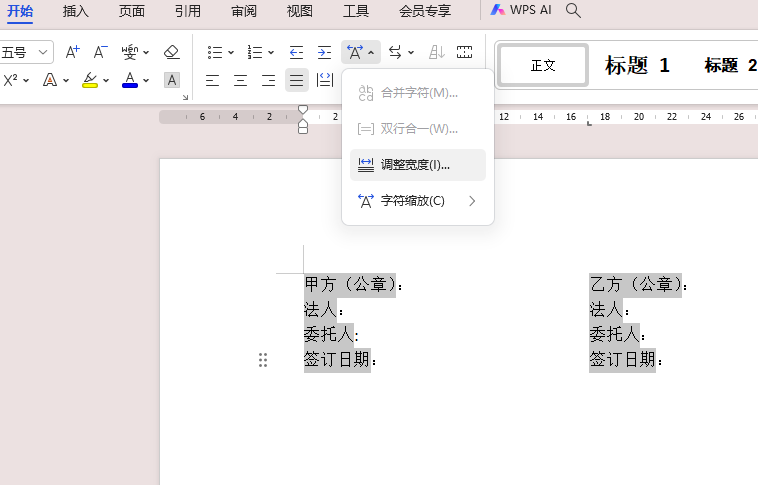Screen dimensions: 758x485
Task: Apply 标题 2 style
Action: [x=730, y=65]
